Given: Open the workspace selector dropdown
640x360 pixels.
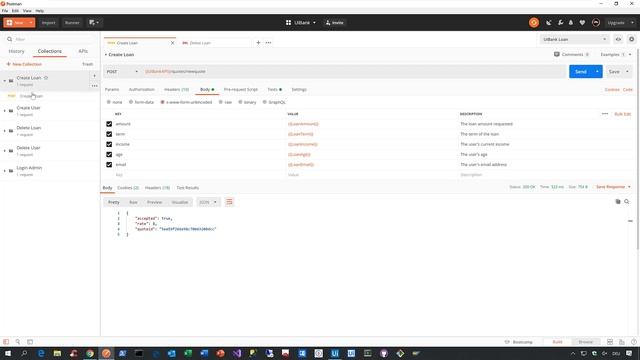Looking at the screenshot, I should tap(301, 23).
